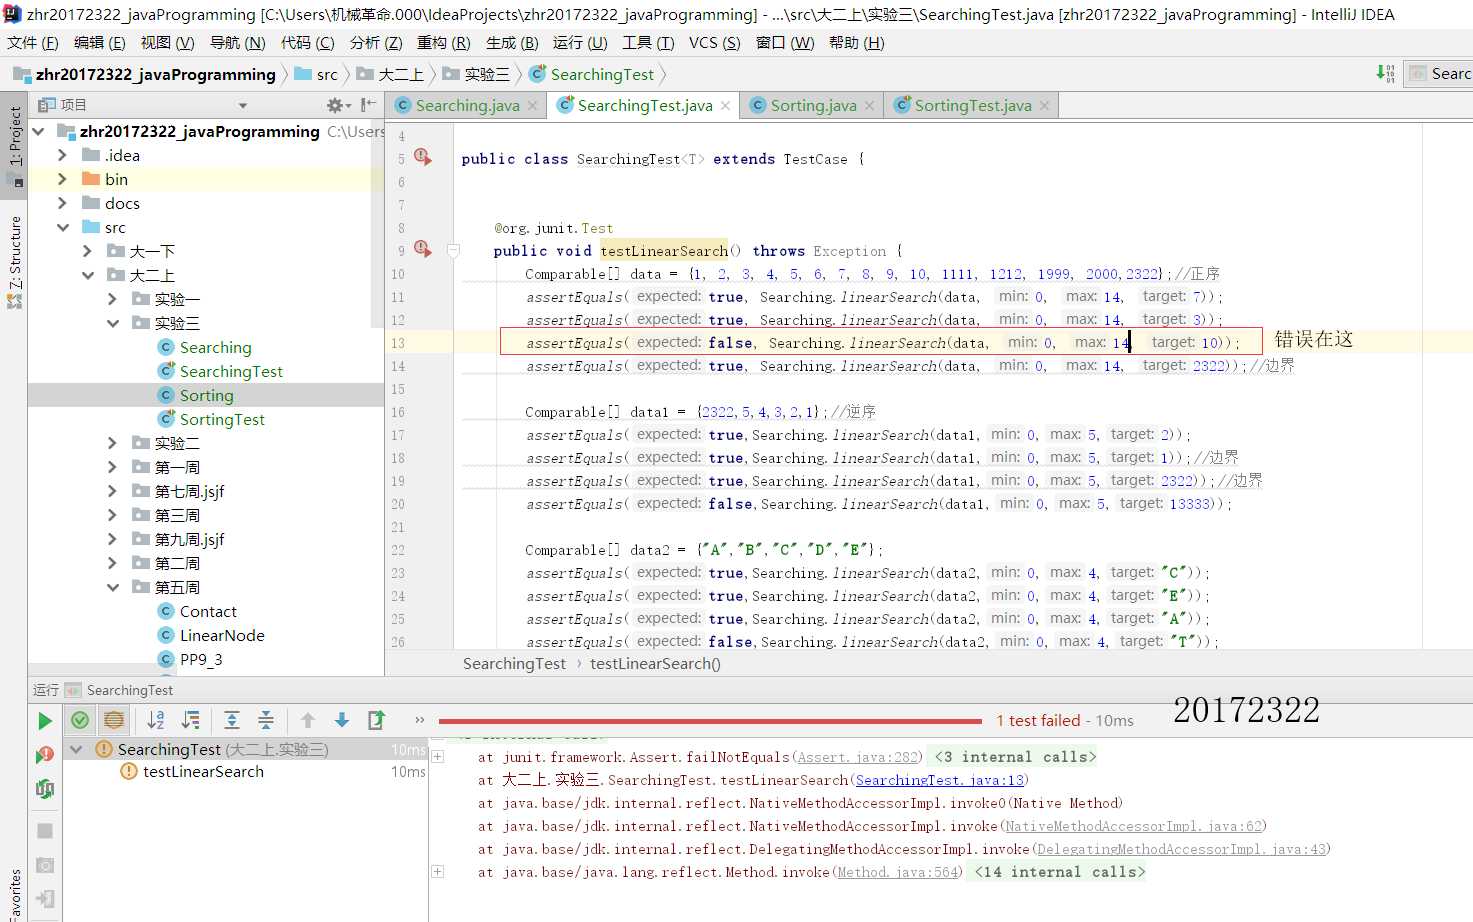Switch to the SortingTest.java tab

click(x=972, y=106)
